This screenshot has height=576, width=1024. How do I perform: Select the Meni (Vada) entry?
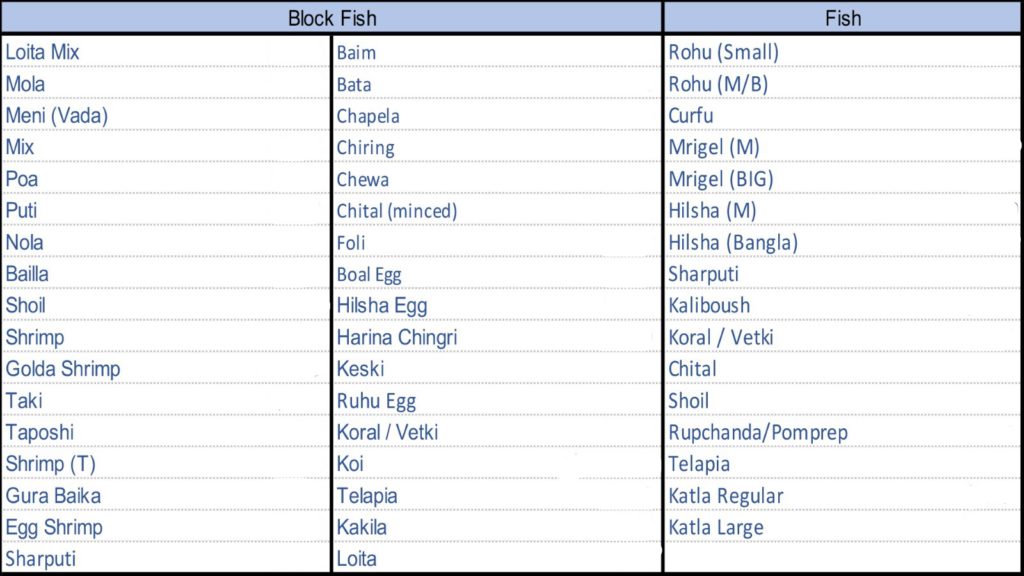pos(166,116)
